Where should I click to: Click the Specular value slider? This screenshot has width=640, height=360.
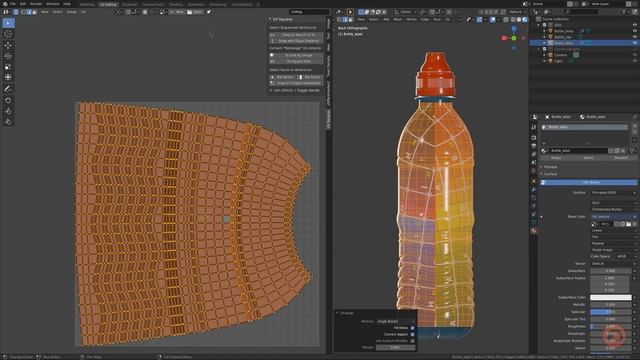611,312
